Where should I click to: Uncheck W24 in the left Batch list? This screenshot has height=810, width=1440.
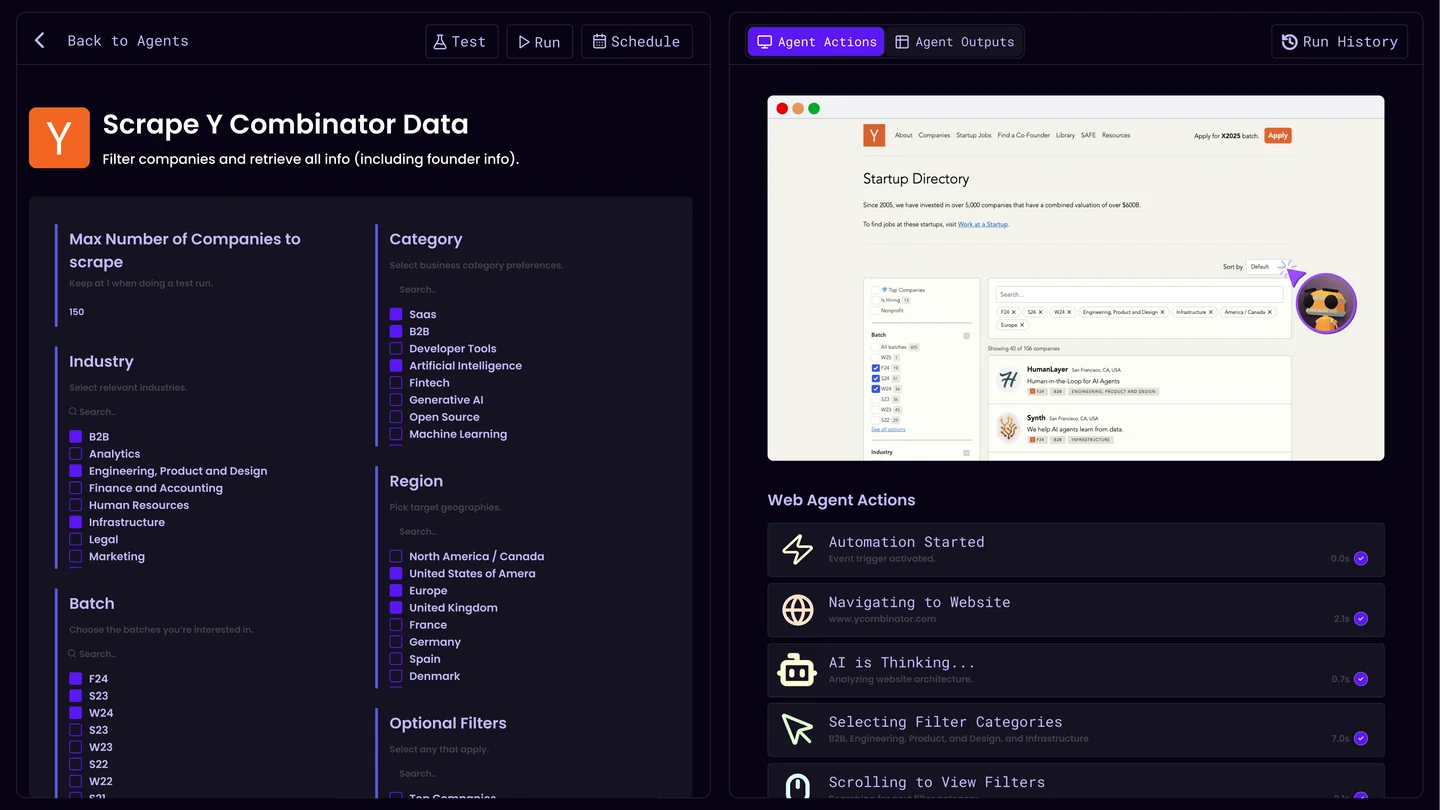click(x=75, y=713)
